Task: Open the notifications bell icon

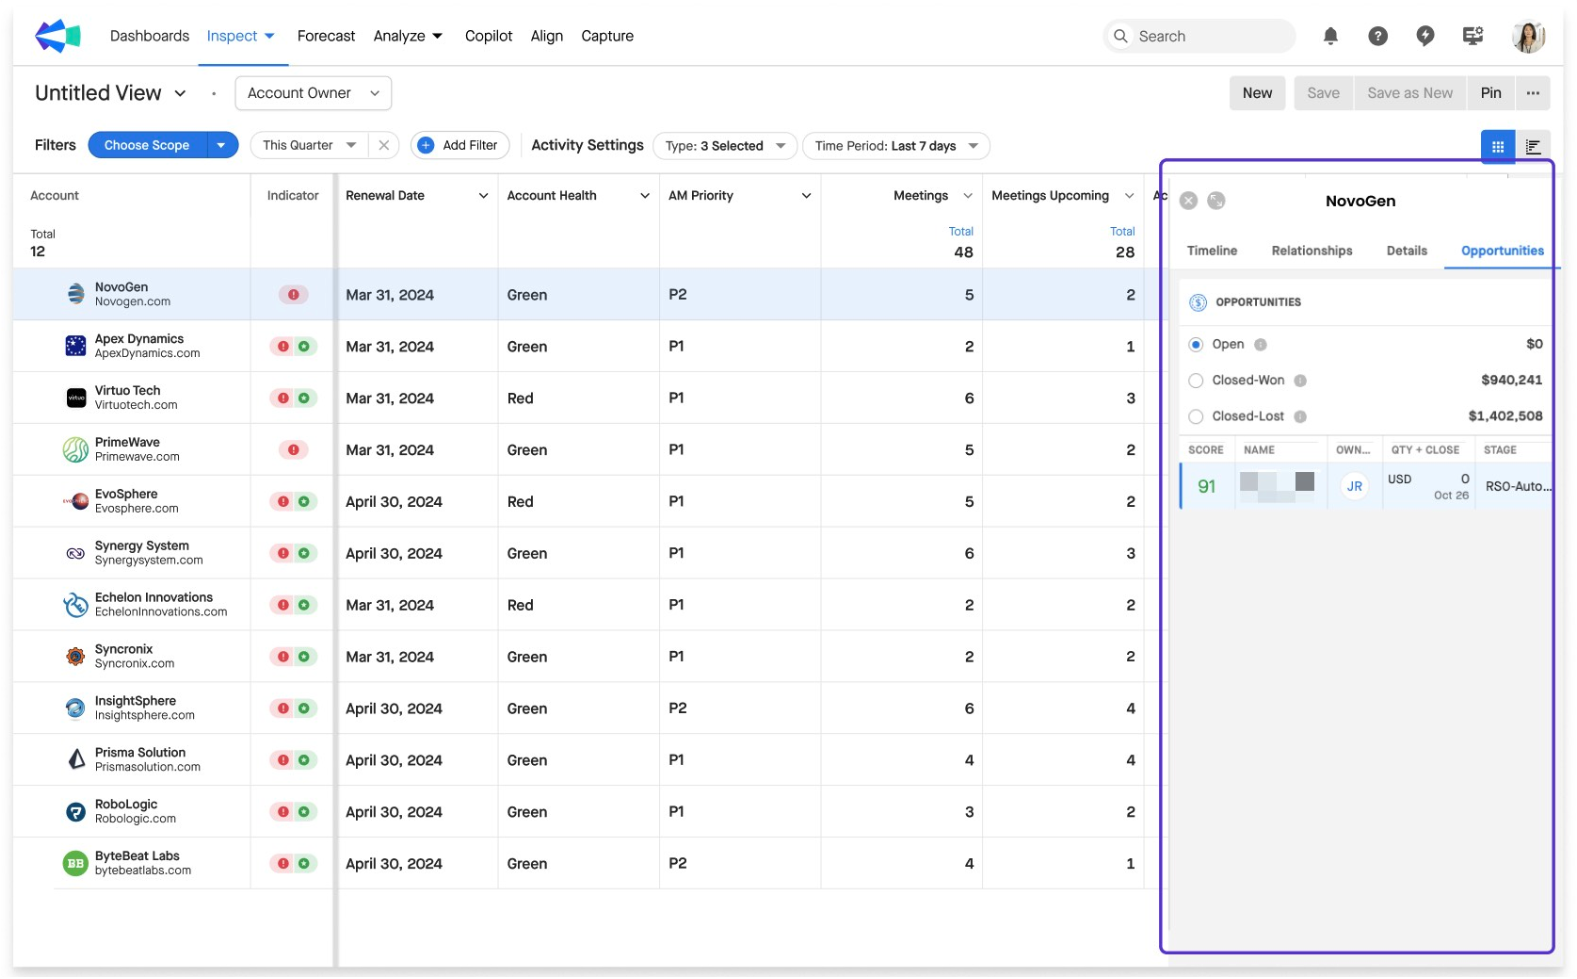Action: pyautogui.click(x=1330, y=36)
